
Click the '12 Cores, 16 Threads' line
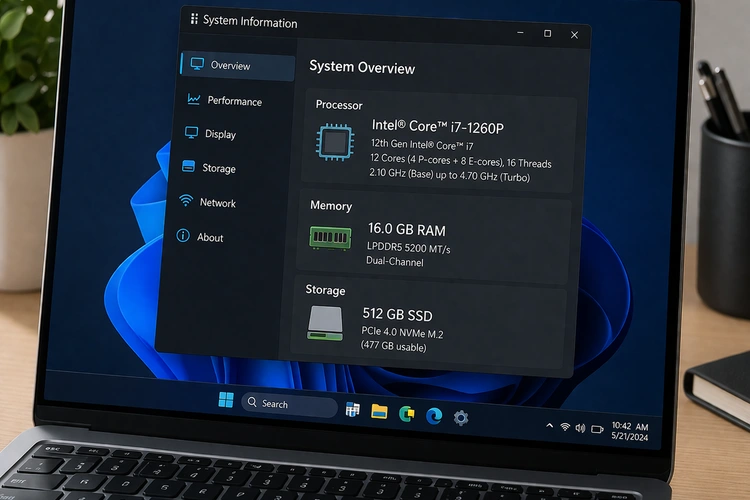[461, 160]
